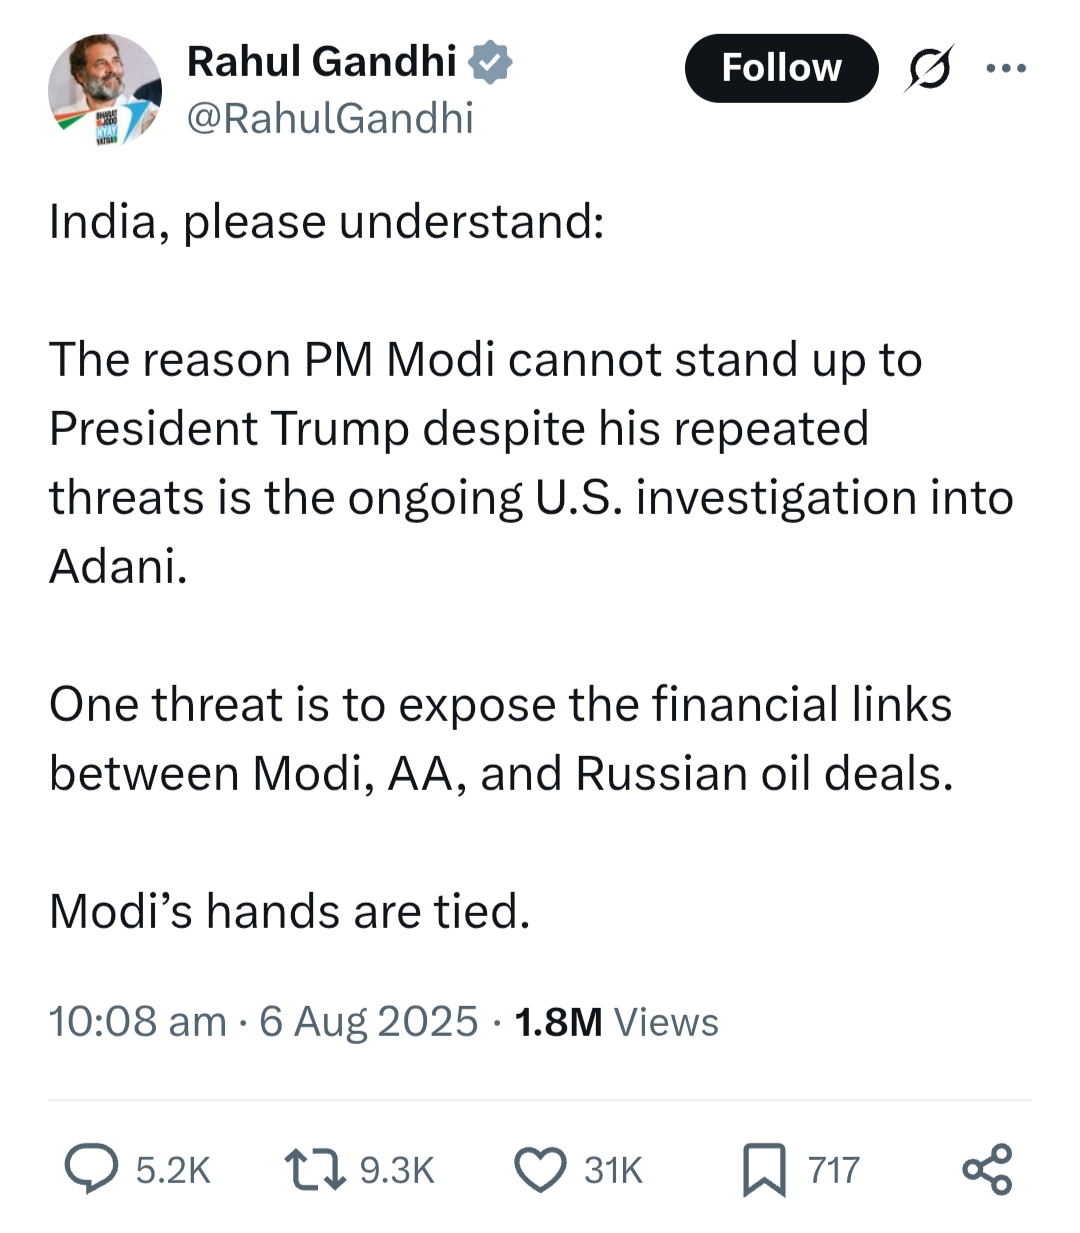1080x1233 pixels.
Task: Click the Grok icon beside Follow
Action: (929, 68)
